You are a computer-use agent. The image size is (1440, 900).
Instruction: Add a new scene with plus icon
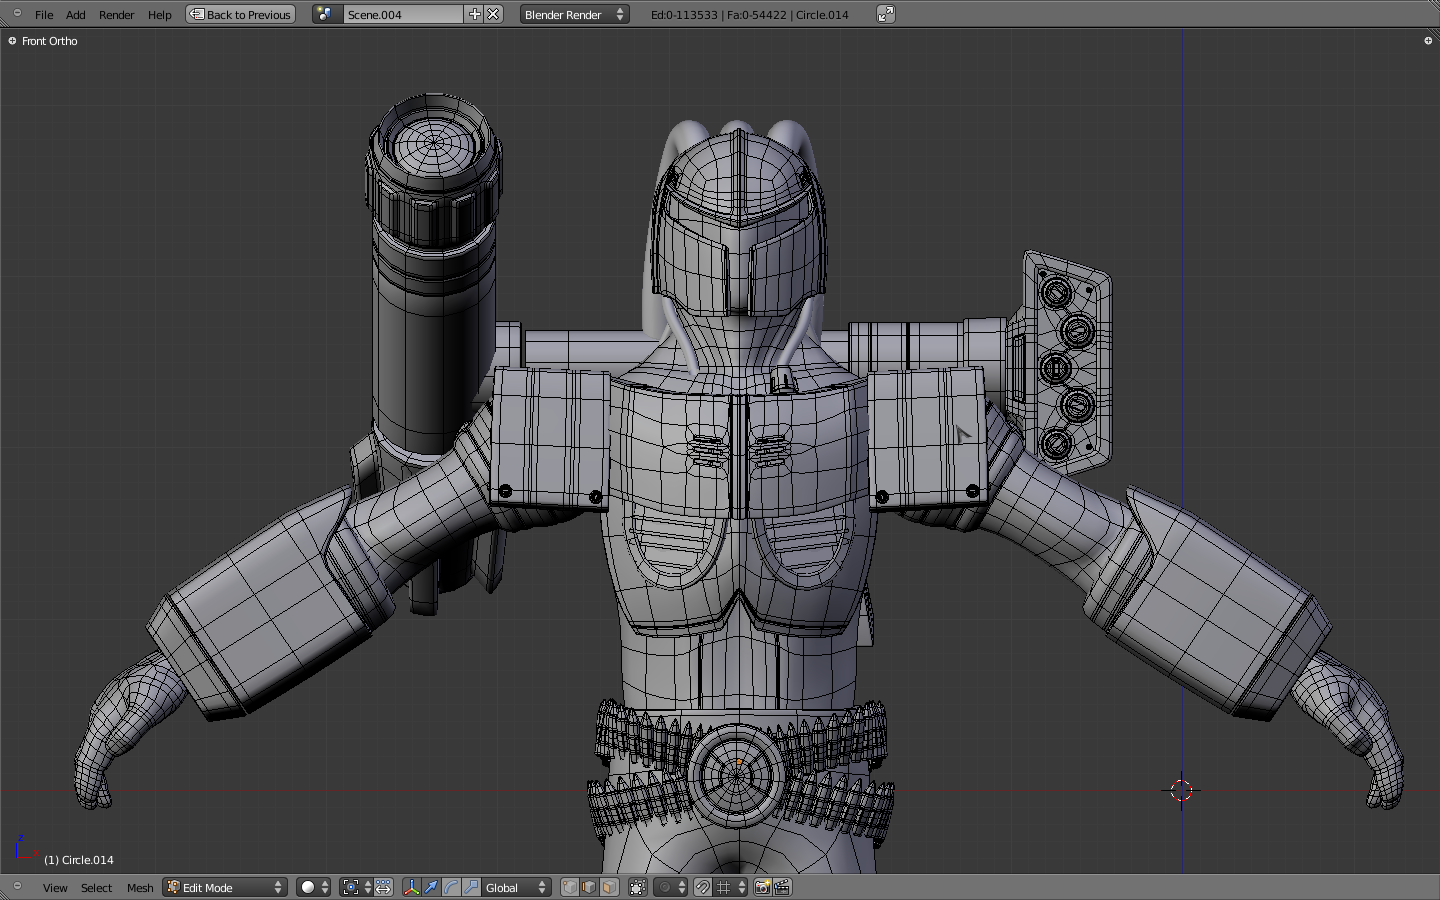(475, 15)
